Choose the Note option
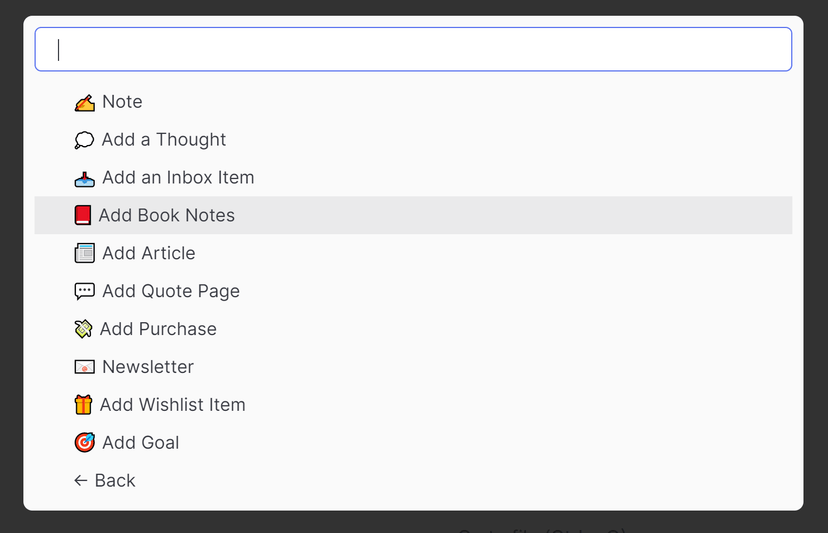The image size is (828, 533). click(413, 102)
